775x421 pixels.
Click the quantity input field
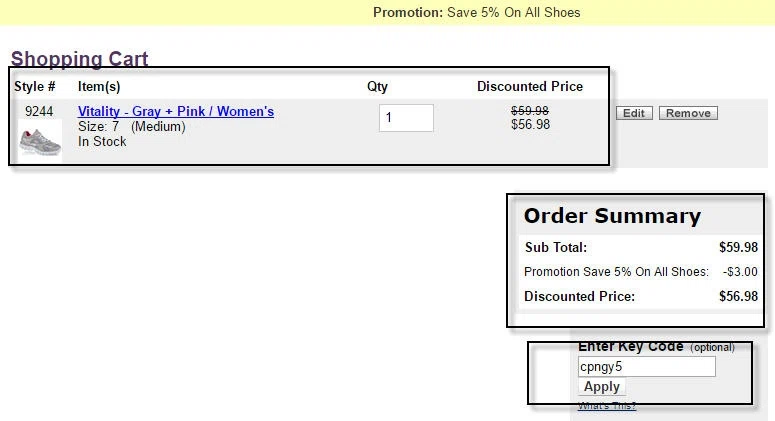(406, 118)
